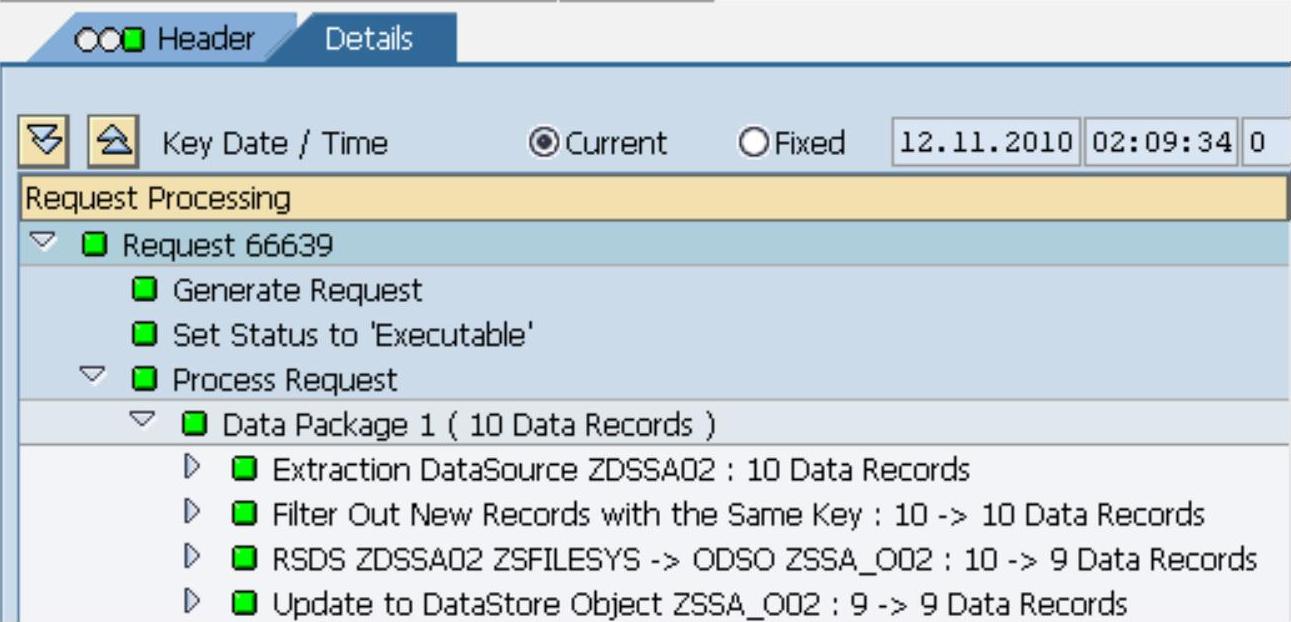Click the key time field 02:09:34
This screenshot has height=622, width=1291.
tap(1161, 144)
